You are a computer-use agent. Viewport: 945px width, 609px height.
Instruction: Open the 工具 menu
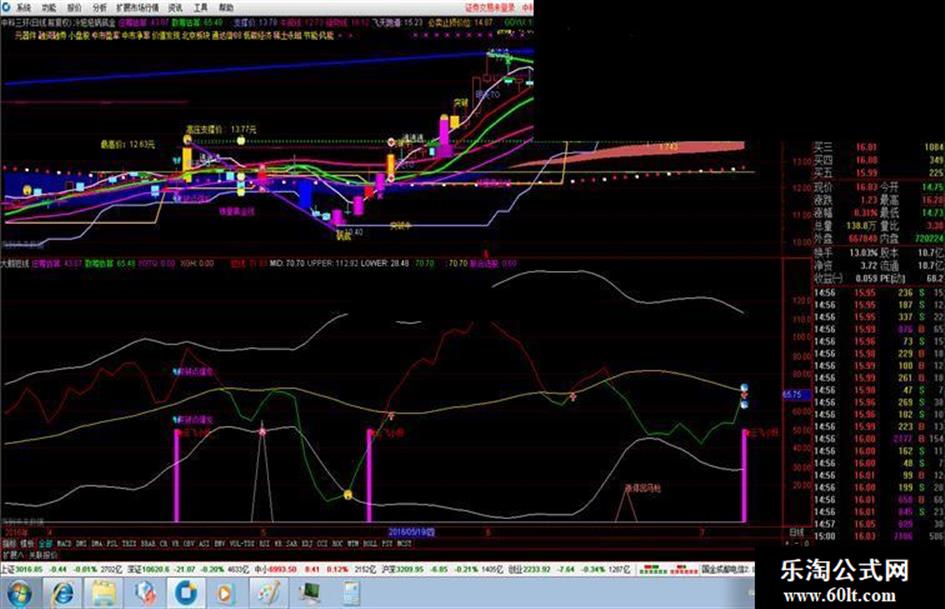[x=201, y=8]
